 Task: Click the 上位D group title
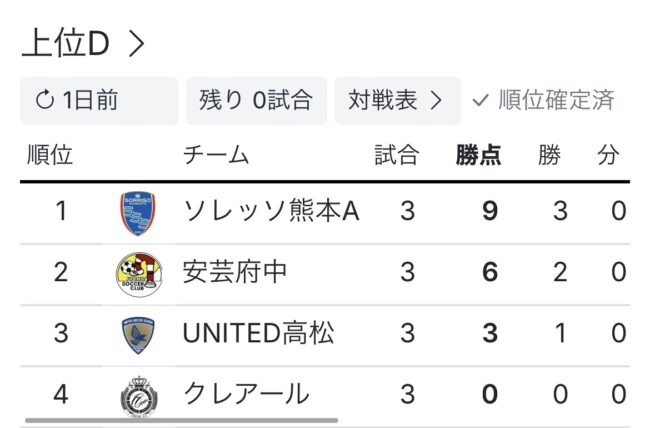click(65, 45)
